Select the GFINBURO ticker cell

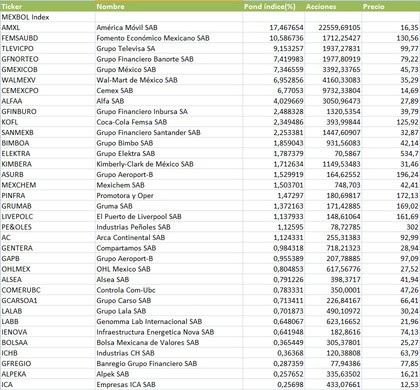click(x=48, y=111)
